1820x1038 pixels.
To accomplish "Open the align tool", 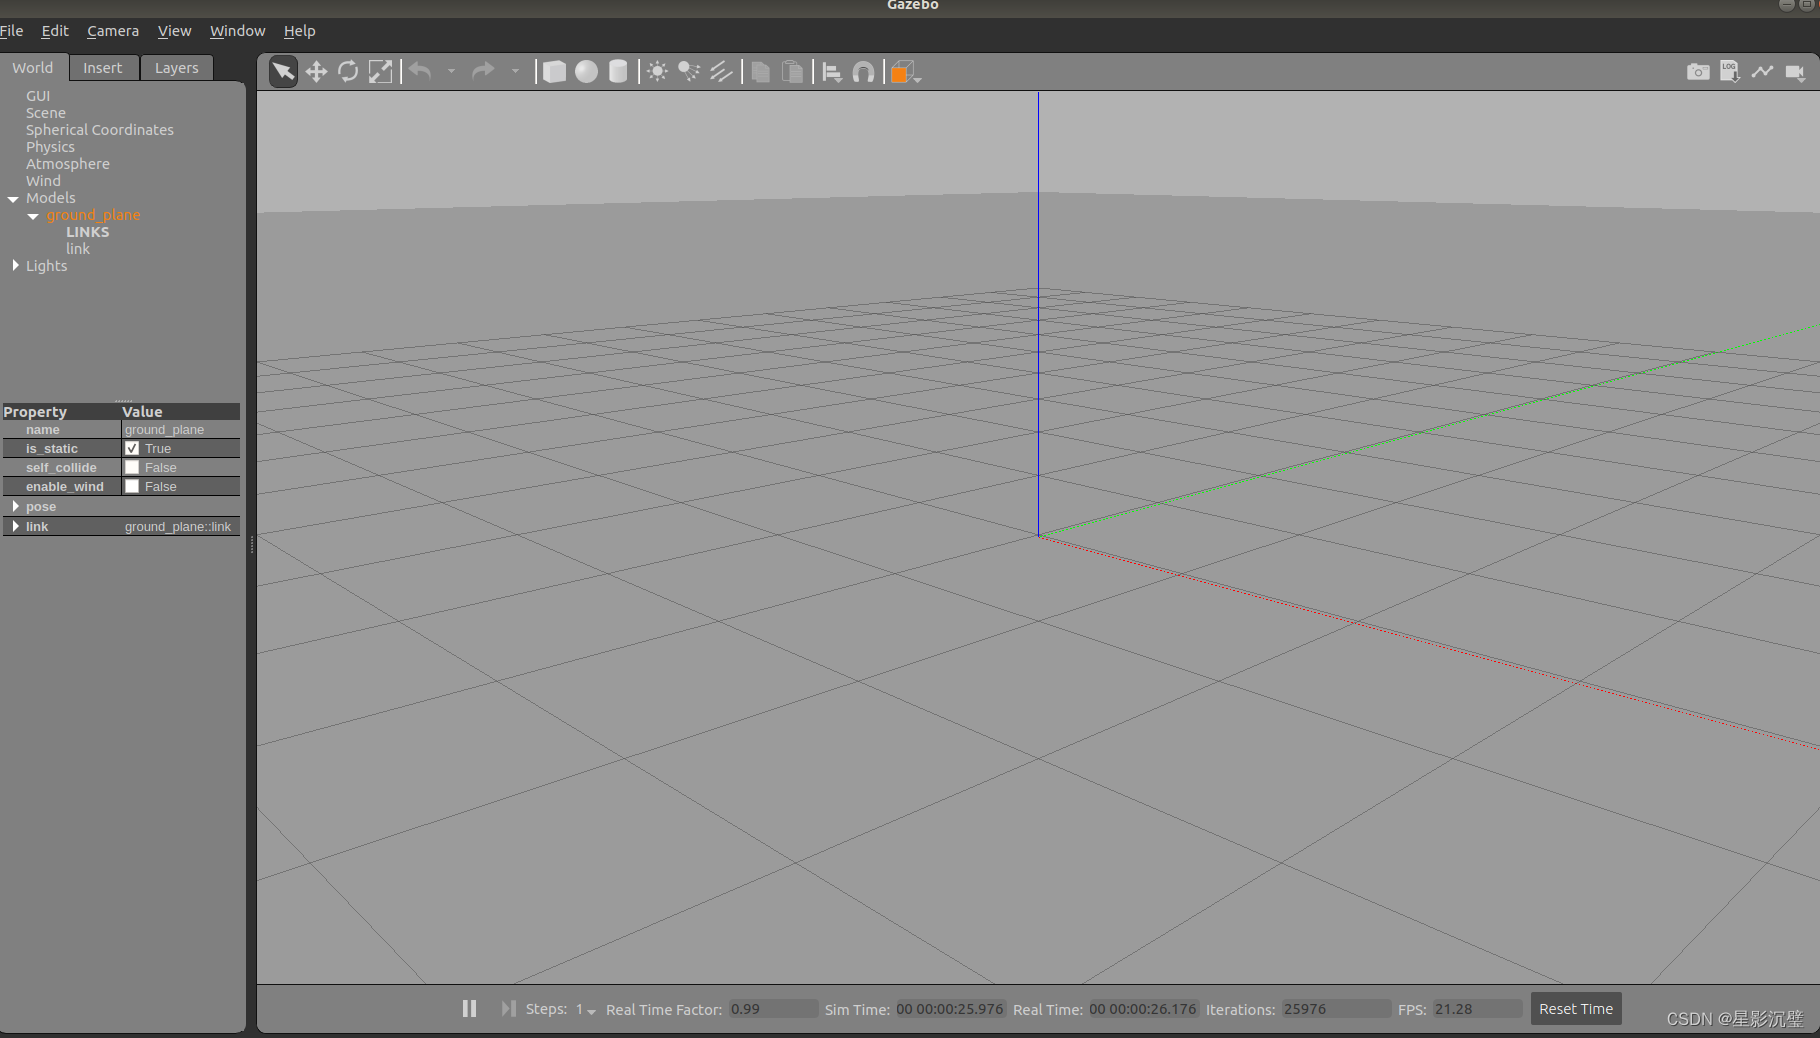I will click(831, 72).
